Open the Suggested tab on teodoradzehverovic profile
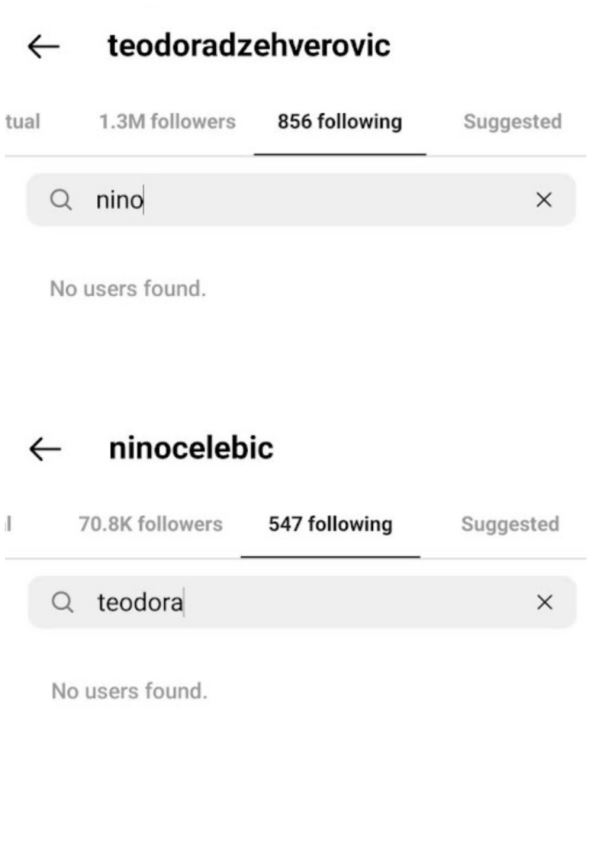Image resolution: width=592 pixels, height=853 pixels. pyautogui.click(x=513, y=121)
